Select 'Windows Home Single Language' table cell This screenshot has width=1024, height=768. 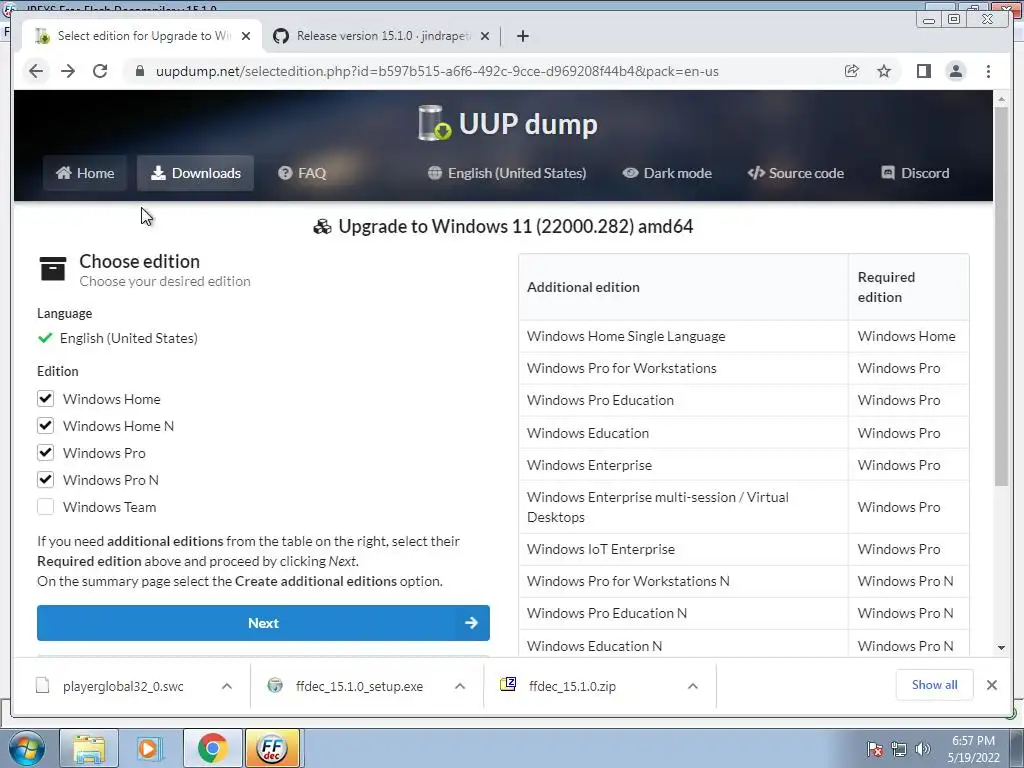683,336
